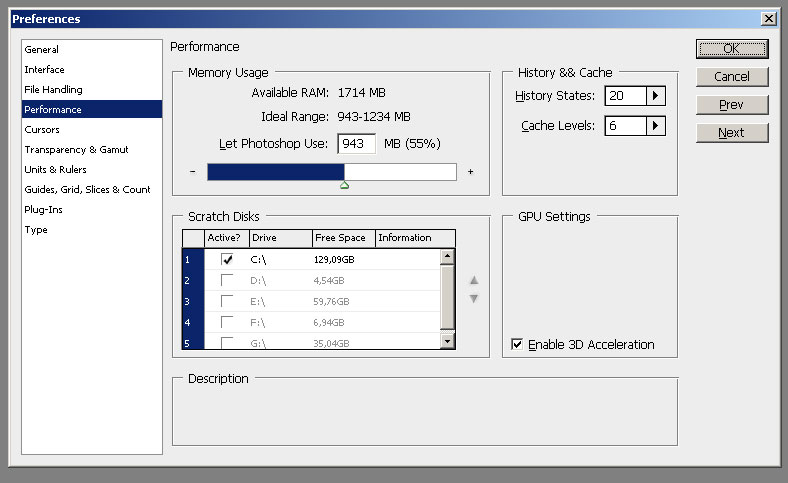The image size is (788, 483).
Task: Open Cursors preferences
Action: coord(91,129)
